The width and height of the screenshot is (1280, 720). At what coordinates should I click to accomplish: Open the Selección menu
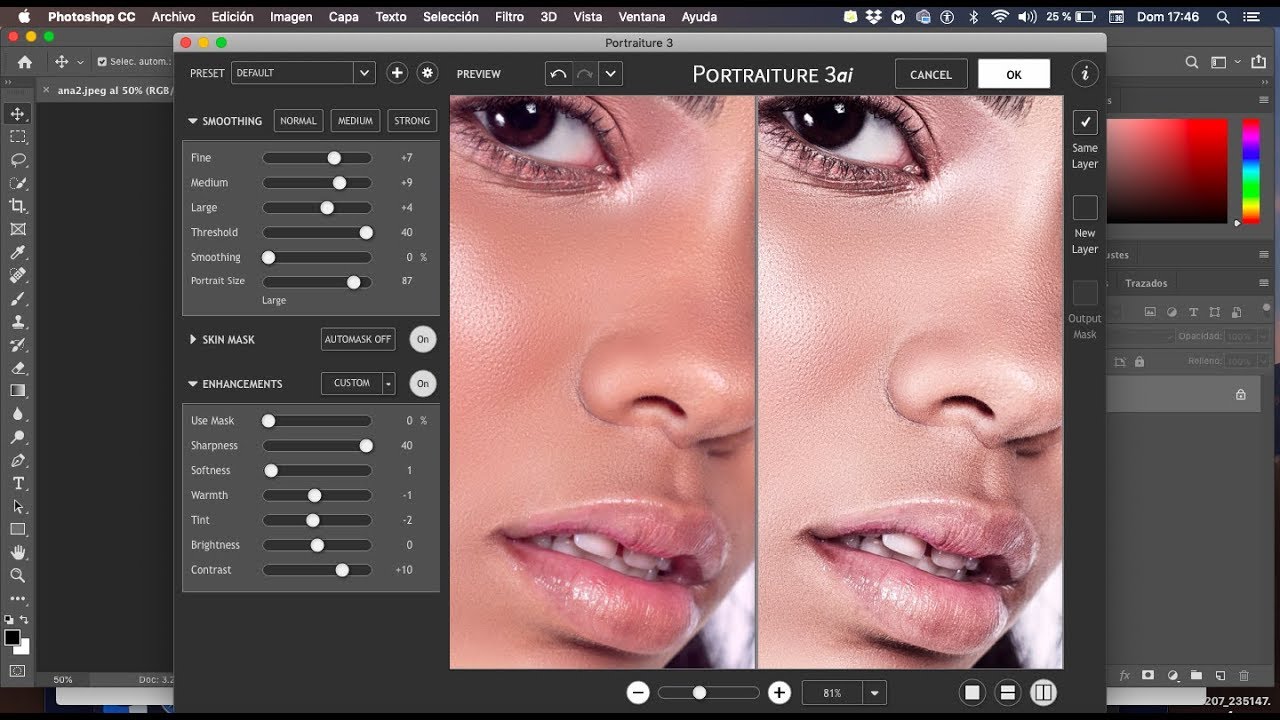pos(451,17)
